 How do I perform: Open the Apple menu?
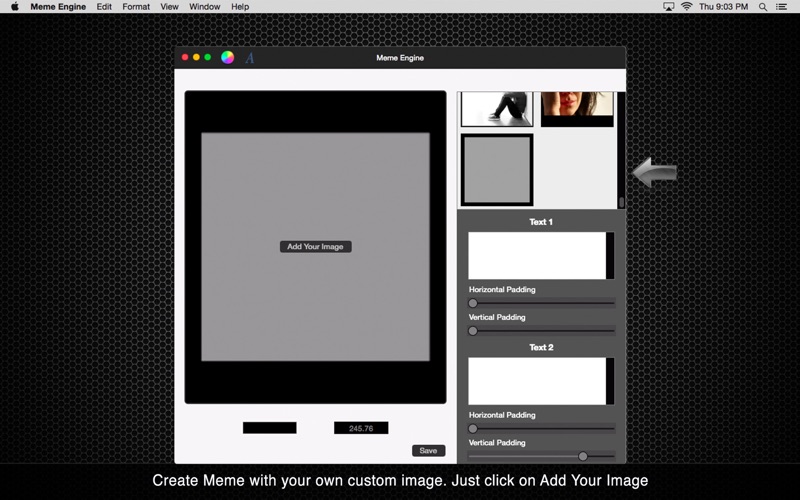[x=15, y=7]
